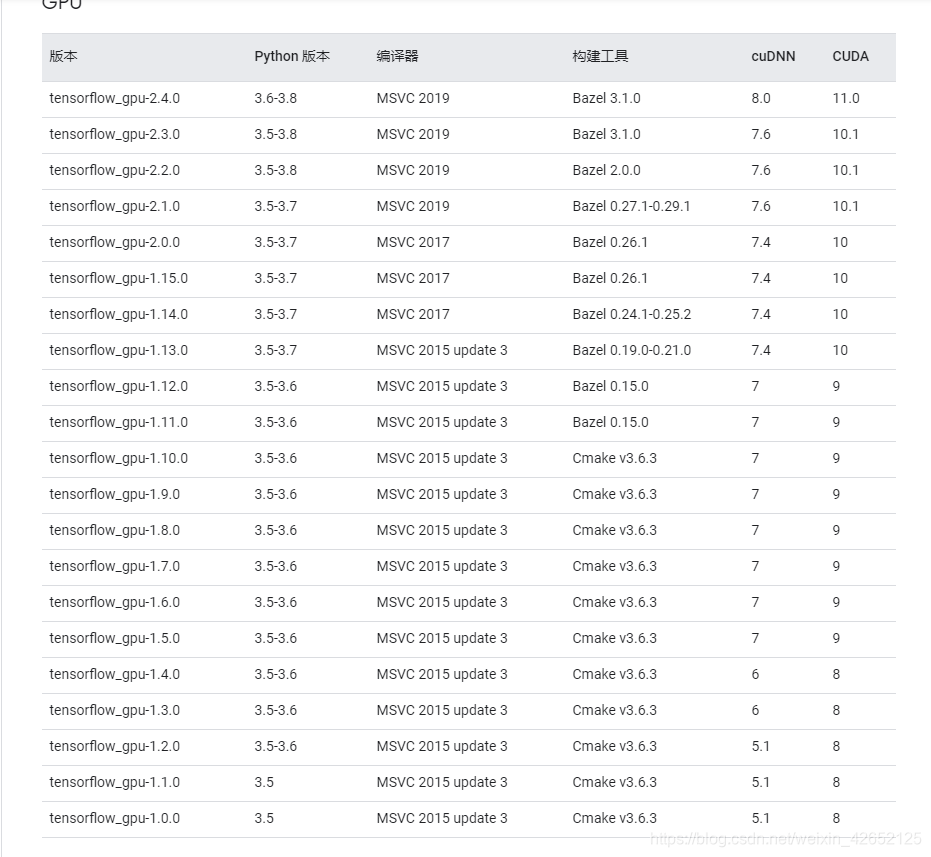Select the tensorflow_gpu-1.7.0 cell
The image size is (931, 857).
tap(115, 567)
